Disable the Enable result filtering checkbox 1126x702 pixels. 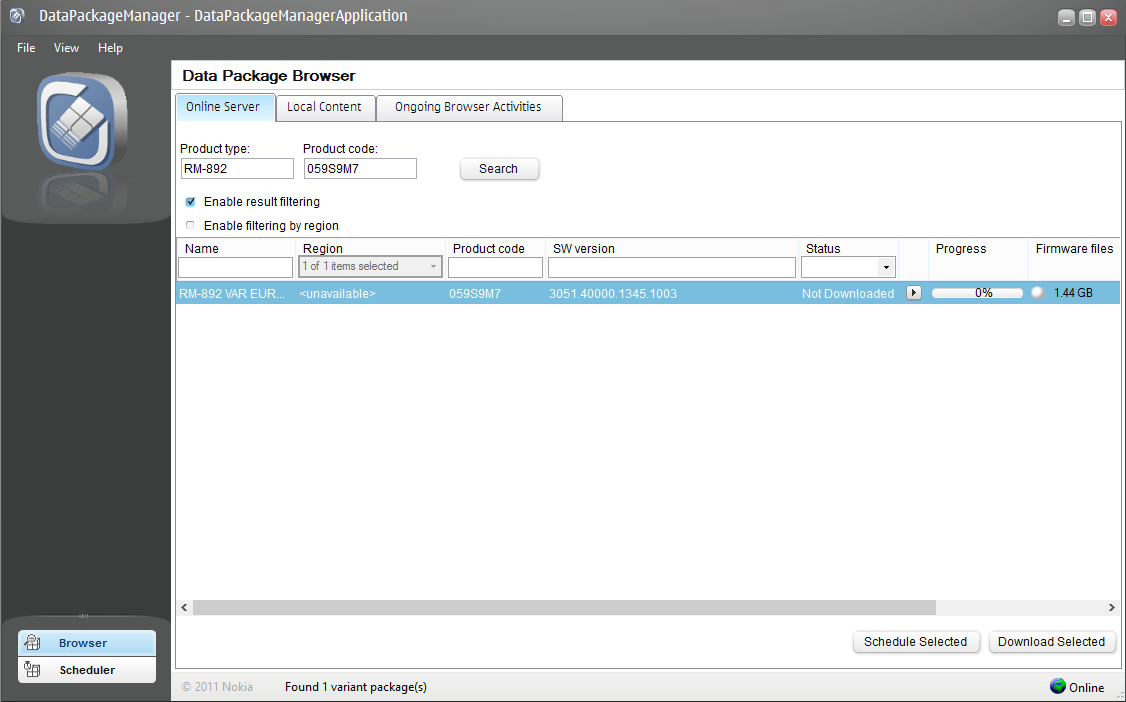click(190, 202)
